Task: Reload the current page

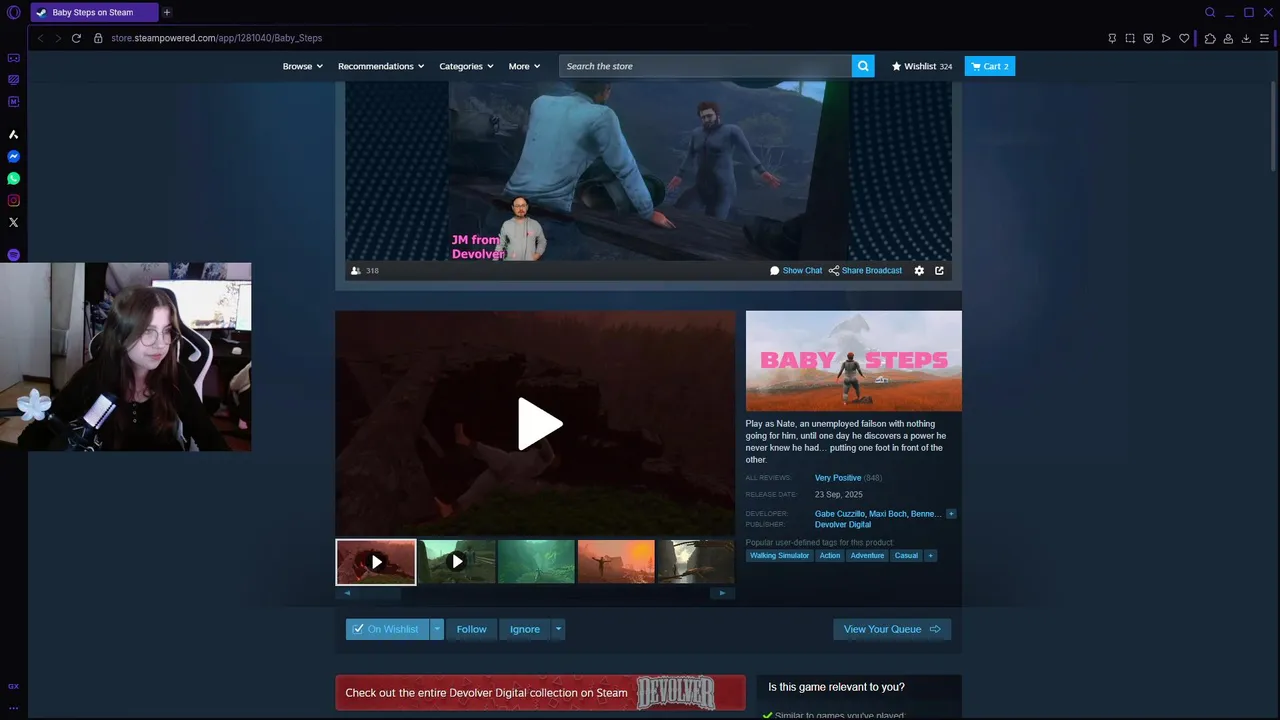Action: pos(76,38)
